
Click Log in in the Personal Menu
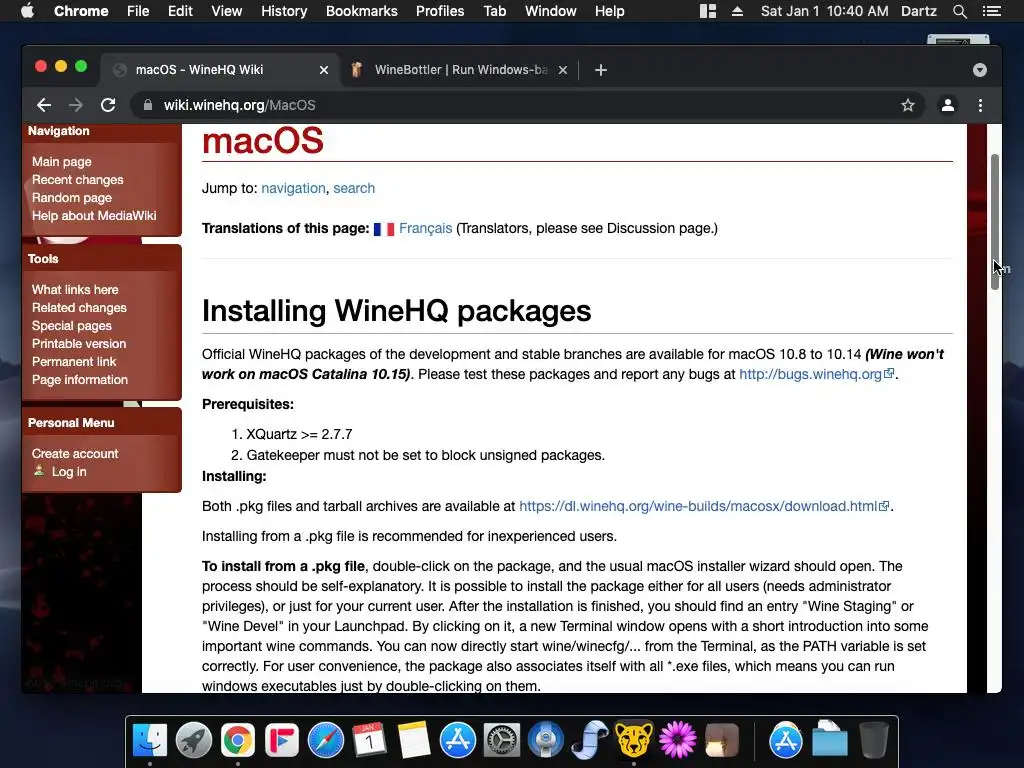point(69,472)
